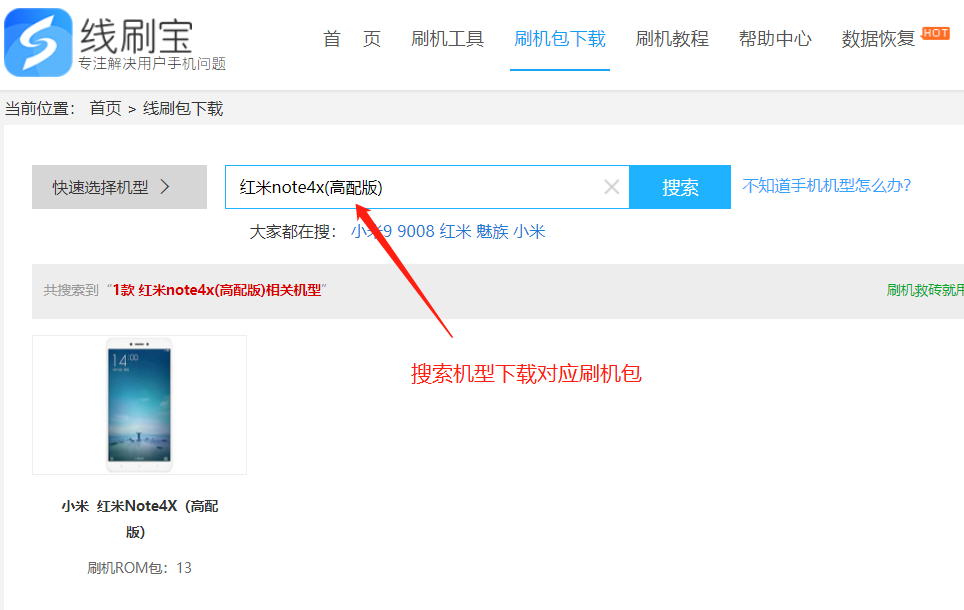Screen dimensions: 964x610
Task: Switch to the 刷机教程 tab
Action: tap(672, 39)
